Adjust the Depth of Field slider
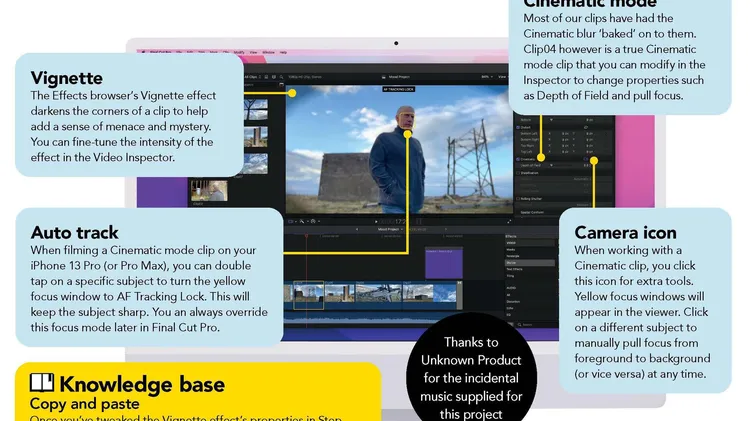Viewport: 750px width, 421px height. tap(563, 165)
